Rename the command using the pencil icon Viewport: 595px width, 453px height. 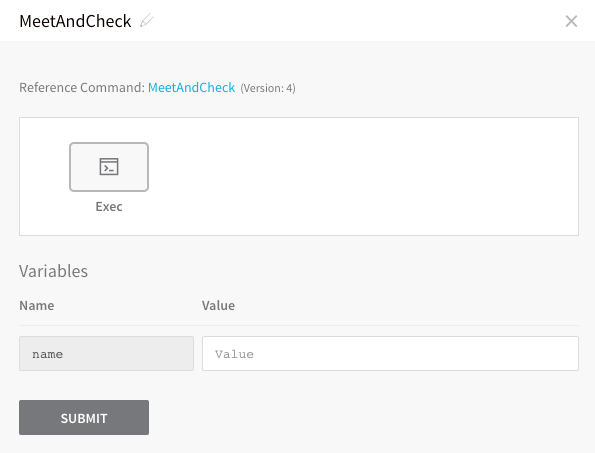tap(147, 20)
